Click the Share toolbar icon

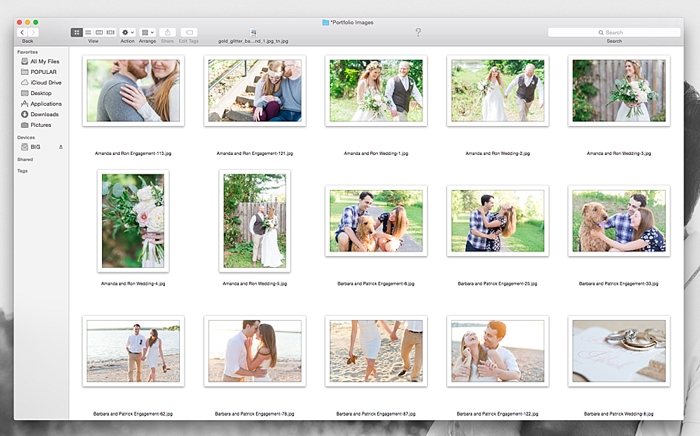pyautogui.click(x=167, y=33)
